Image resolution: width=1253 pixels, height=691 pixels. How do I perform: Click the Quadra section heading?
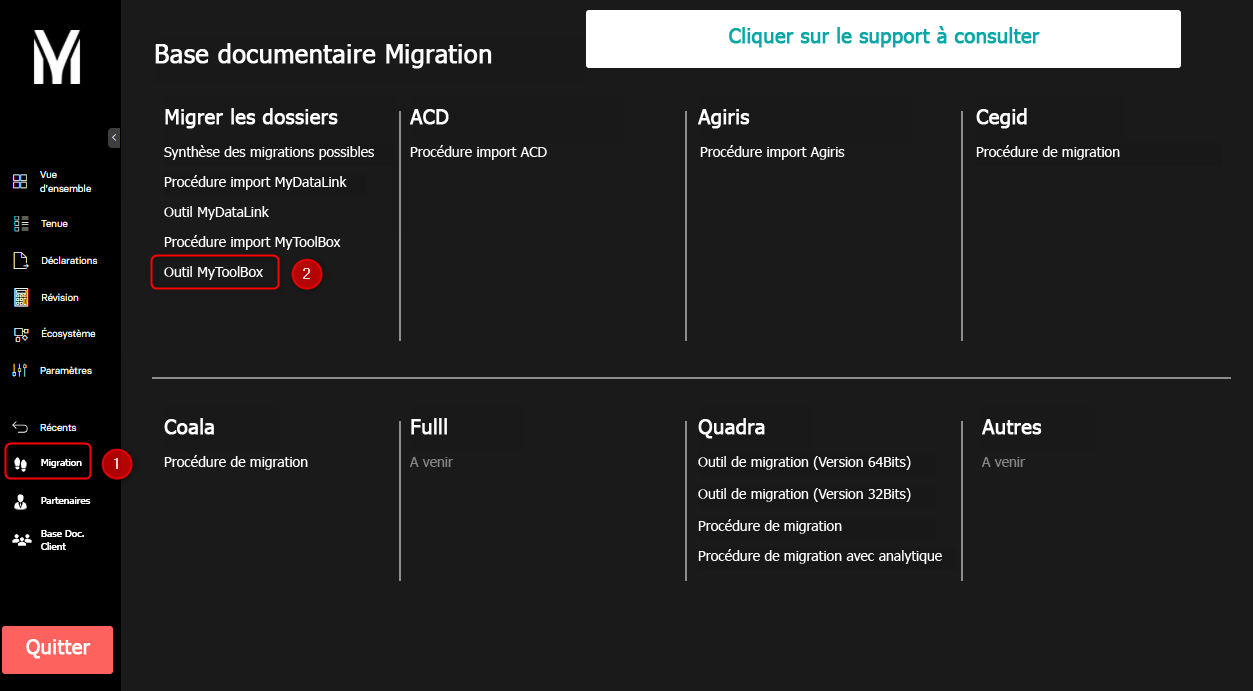[731, 427]
